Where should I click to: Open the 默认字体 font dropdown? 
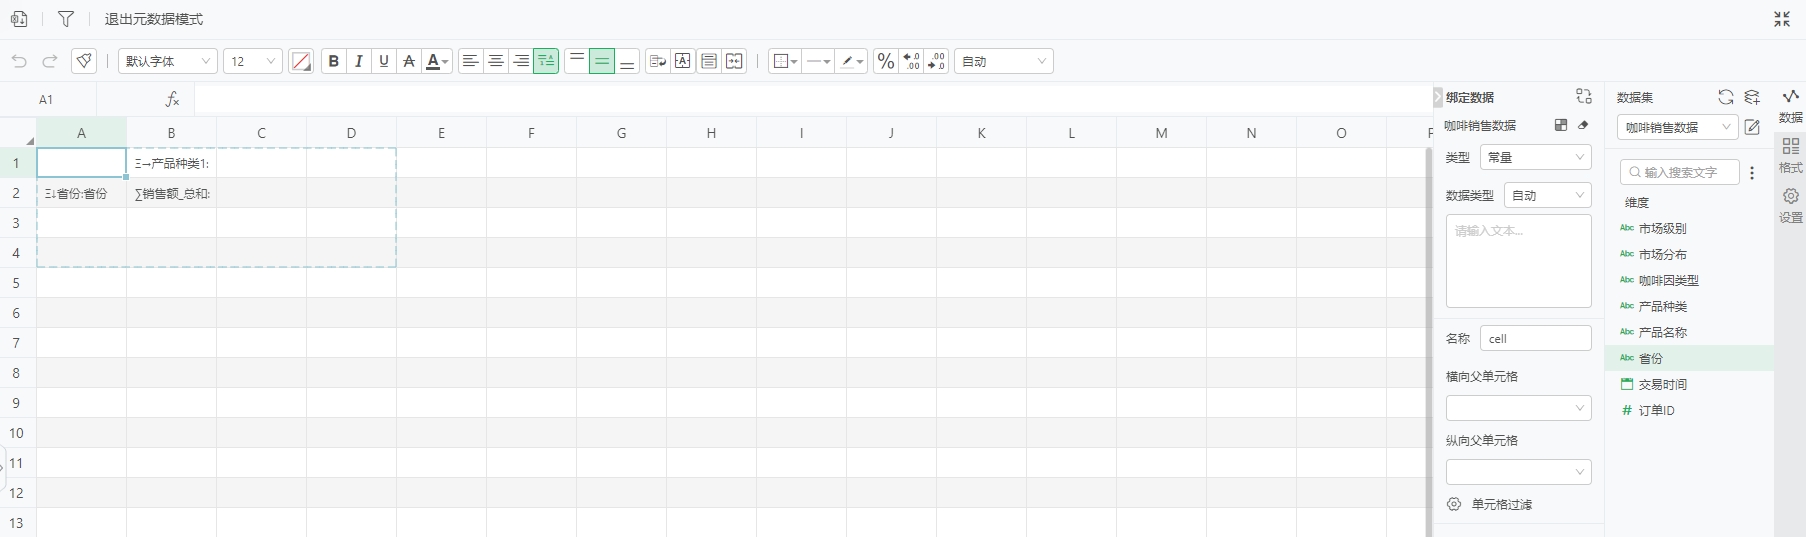point(168,61)
